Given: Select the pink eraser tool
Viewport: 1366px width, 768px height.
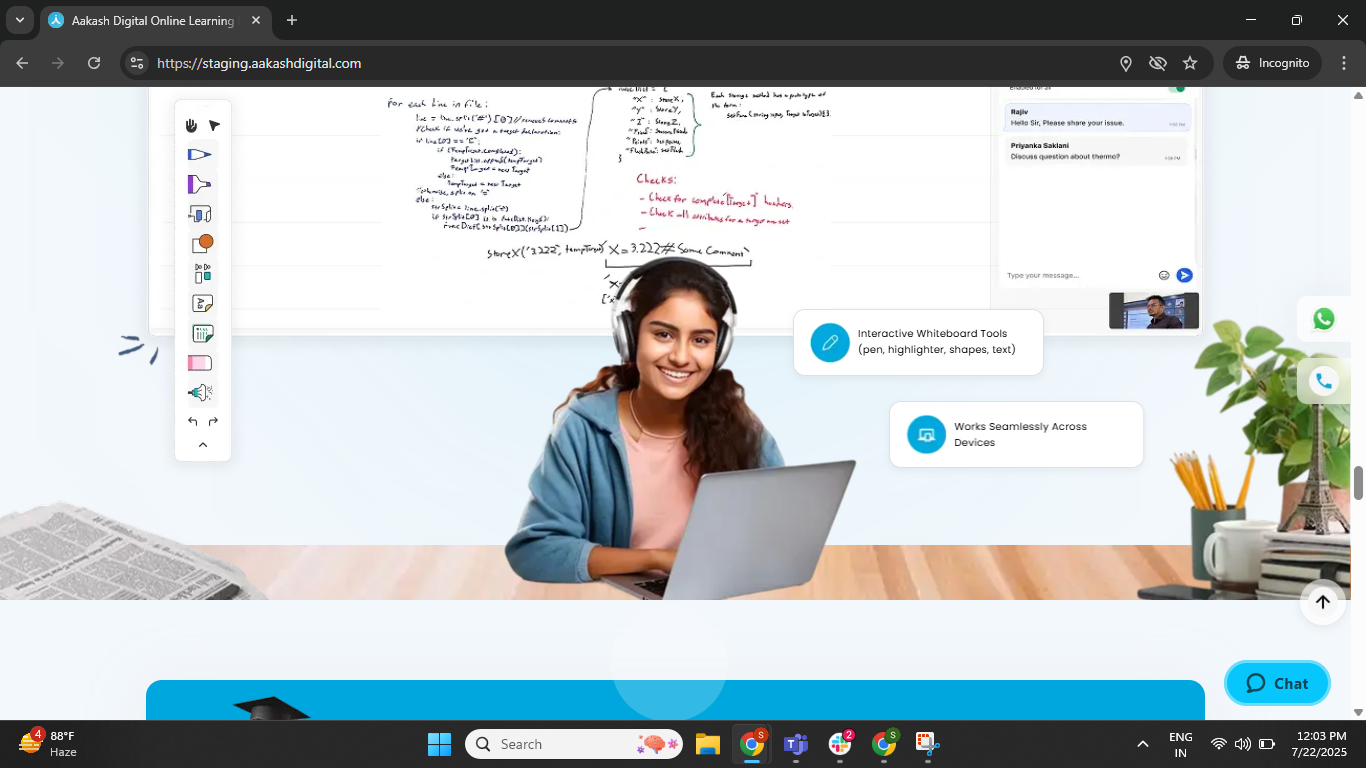Looking at the screenshot, I should (x=200, y=363).
